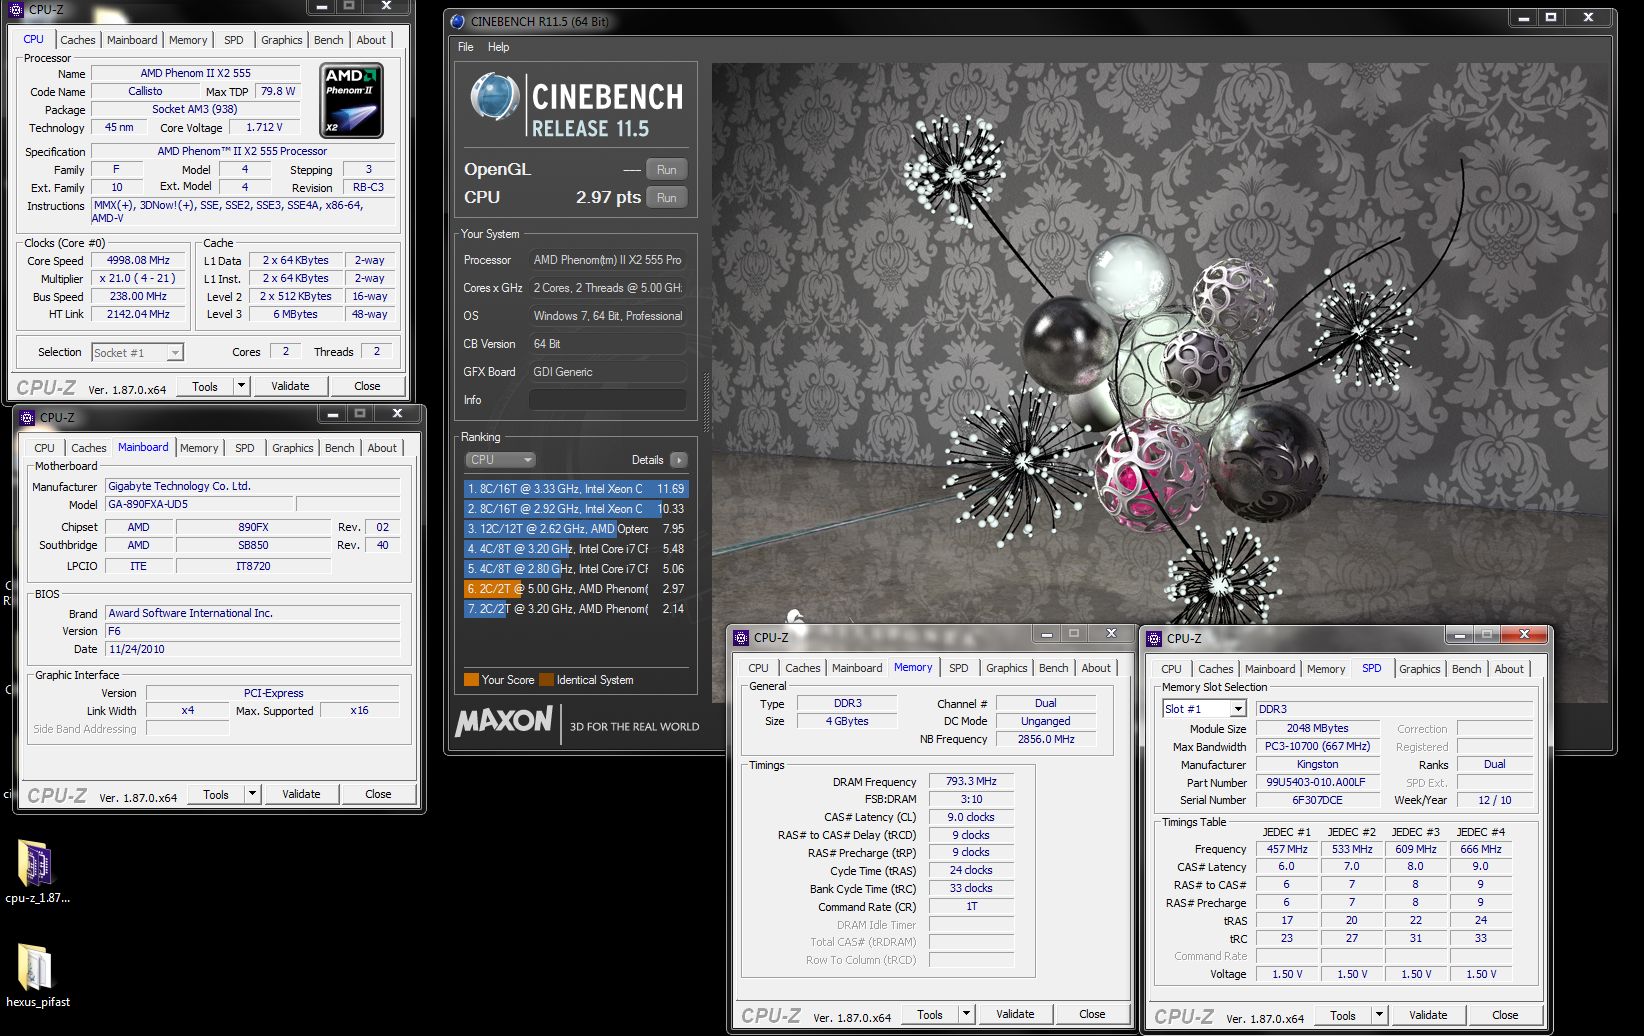1644x1036 pixels.
Task: Click the NB Frequency value 2856.0 MHz
Action: 1046,739
